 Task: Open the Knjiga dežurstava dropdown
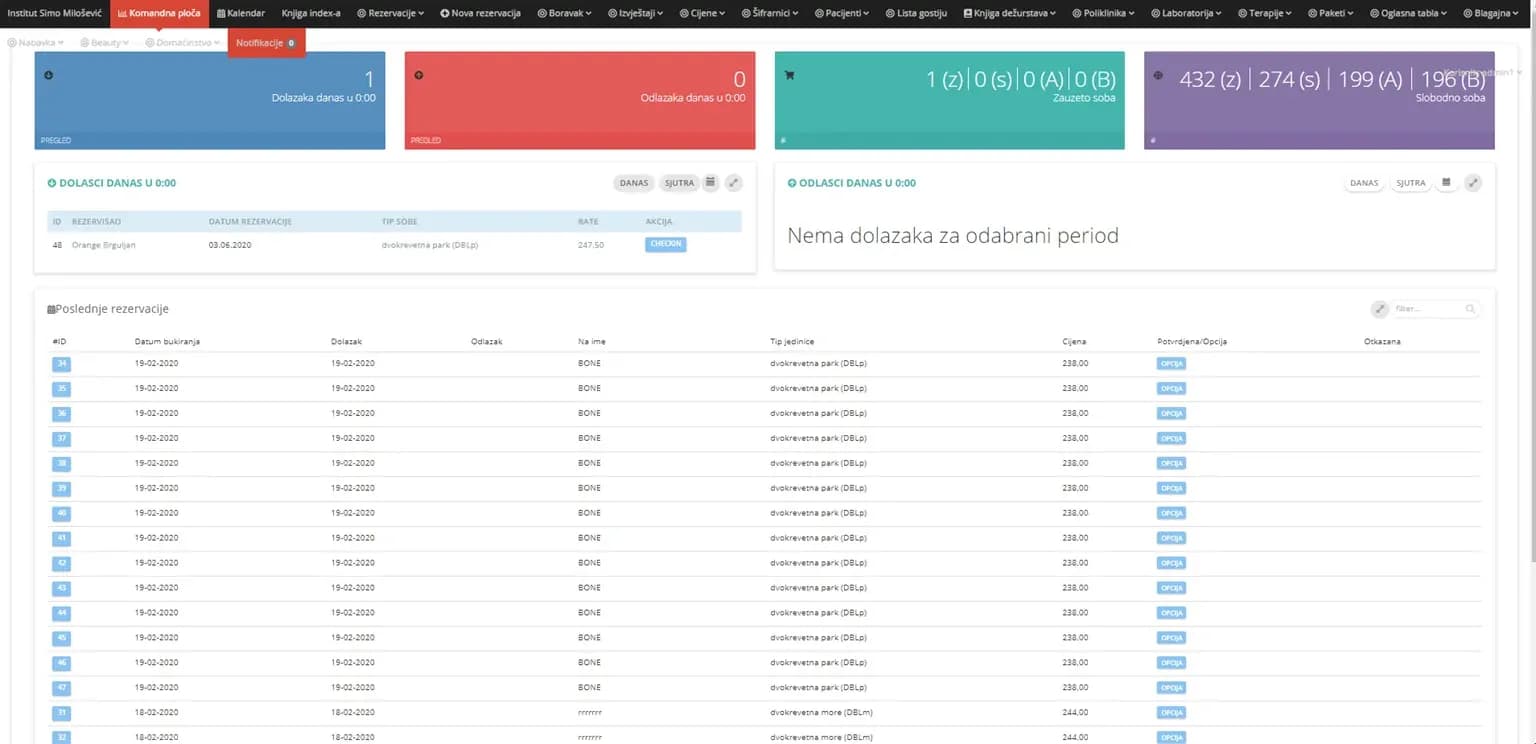1008,13
